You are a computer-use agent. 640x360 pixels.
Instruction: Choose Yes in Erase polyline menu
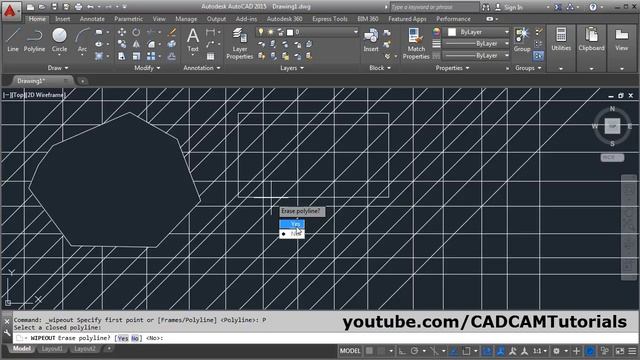point(292,224)
